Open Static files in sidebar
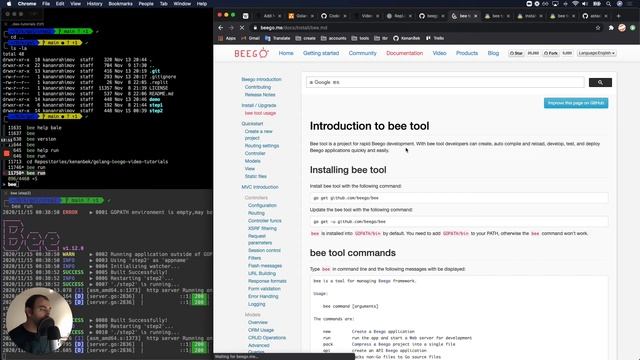Image resolution: width=640 pixels, height=360 pixels. coord(256,176)
